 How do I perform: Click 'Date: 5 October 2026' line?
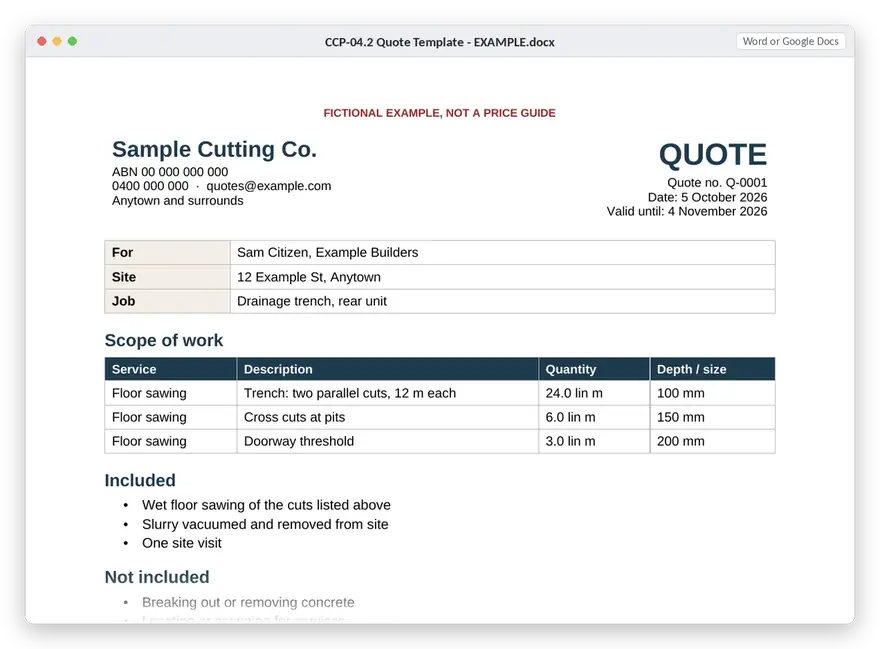707,197
